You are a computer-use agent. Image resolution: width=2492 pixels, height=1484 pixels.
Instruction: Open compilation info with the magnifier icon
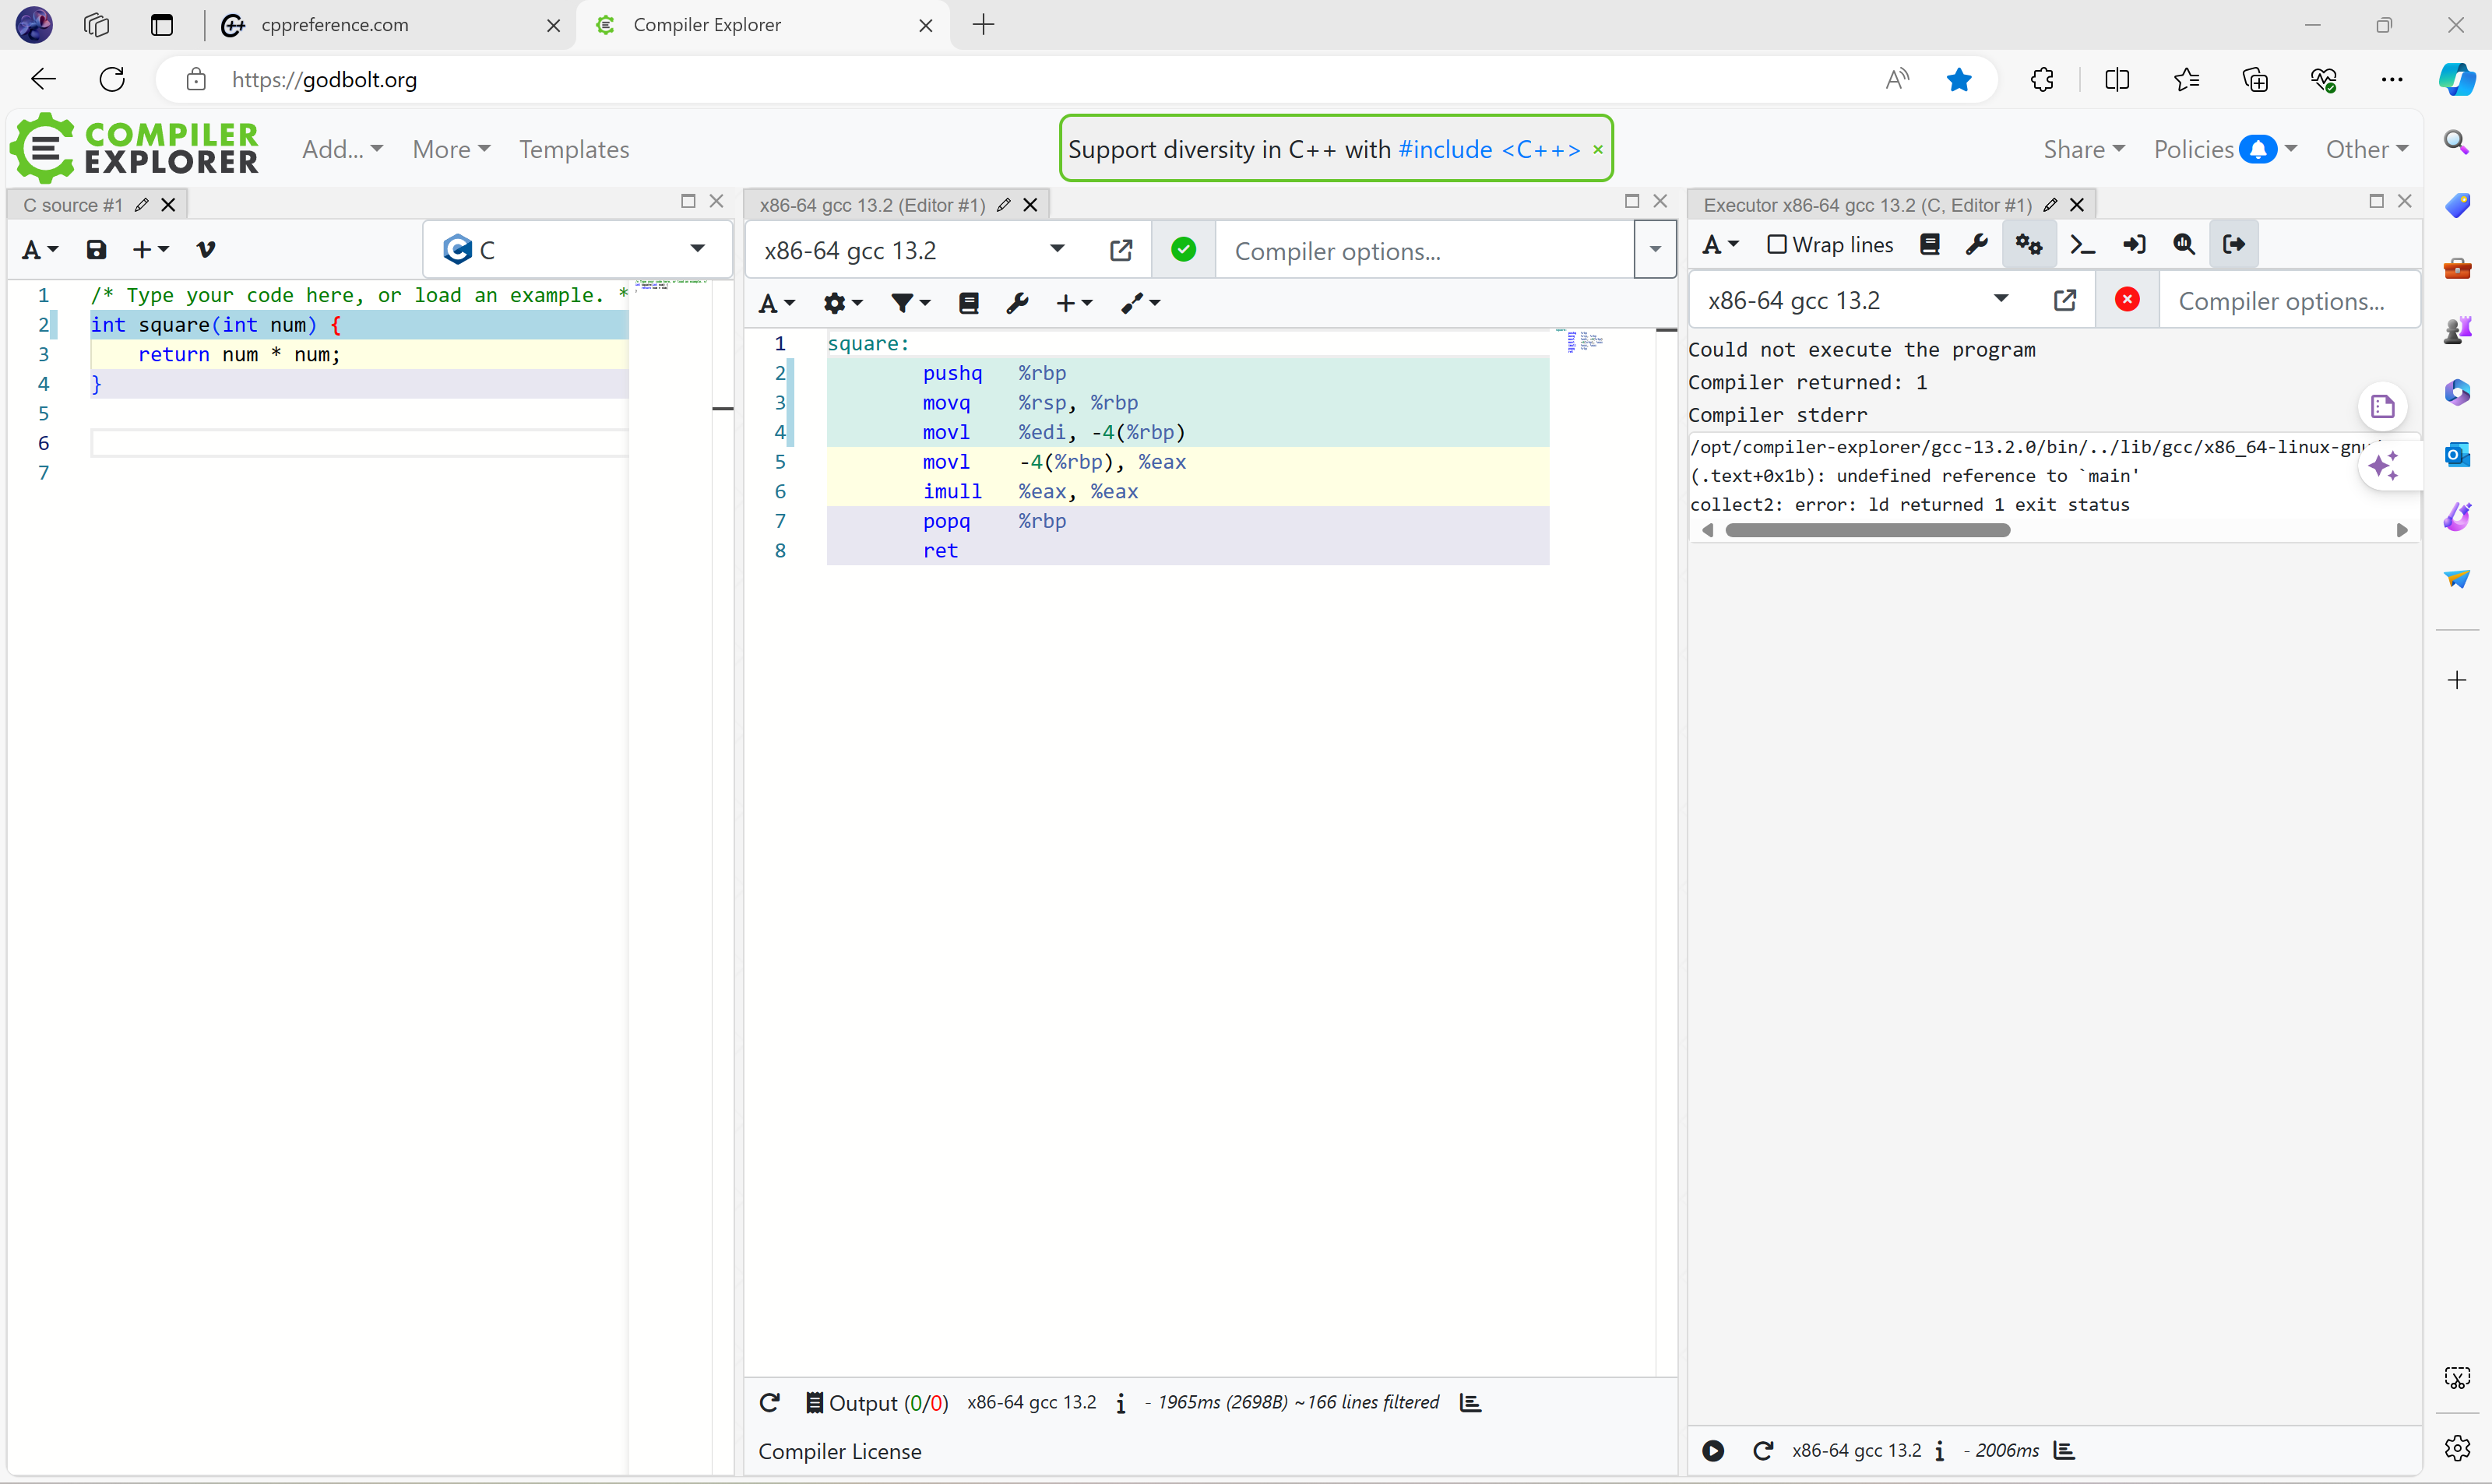(2184, 244)
